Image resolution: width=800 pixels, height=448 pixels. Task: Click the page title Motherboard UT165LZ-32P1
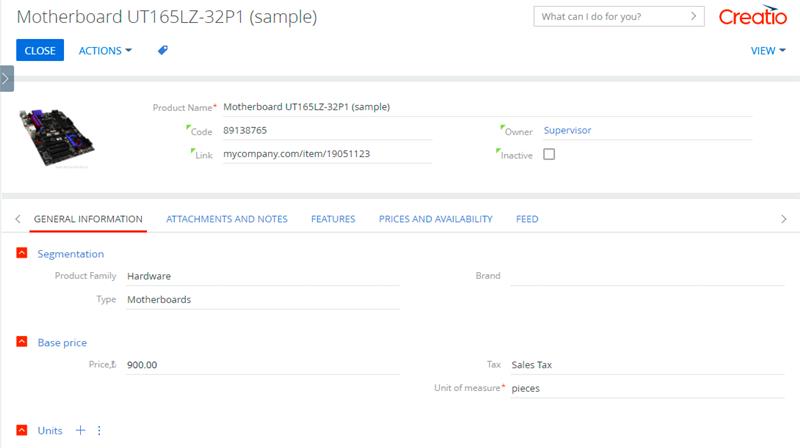(x=167, y=17)
